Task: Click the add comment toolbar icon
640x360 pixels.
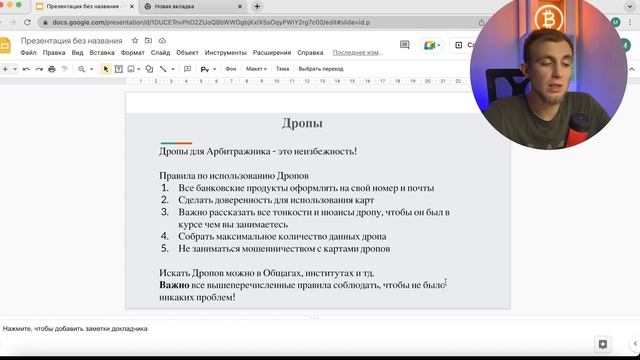Action: [x=187, y=69]
